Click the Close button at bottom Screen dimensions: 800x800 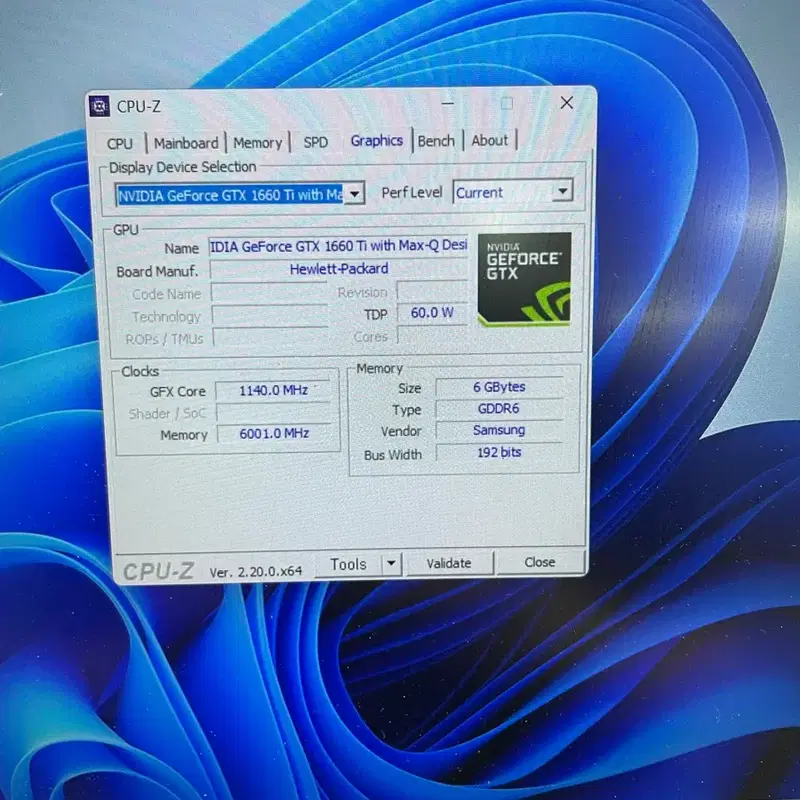540,562
